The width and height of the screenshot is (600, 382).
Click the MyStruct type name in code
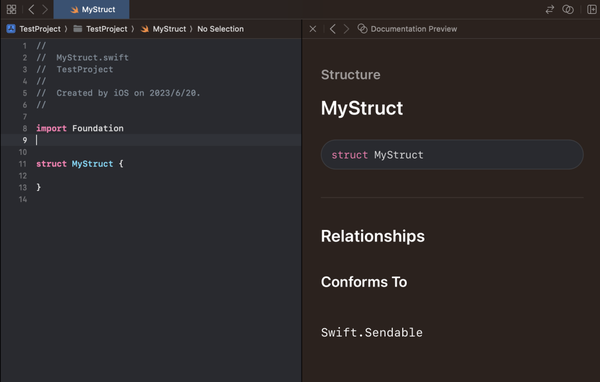coord(93,164)
